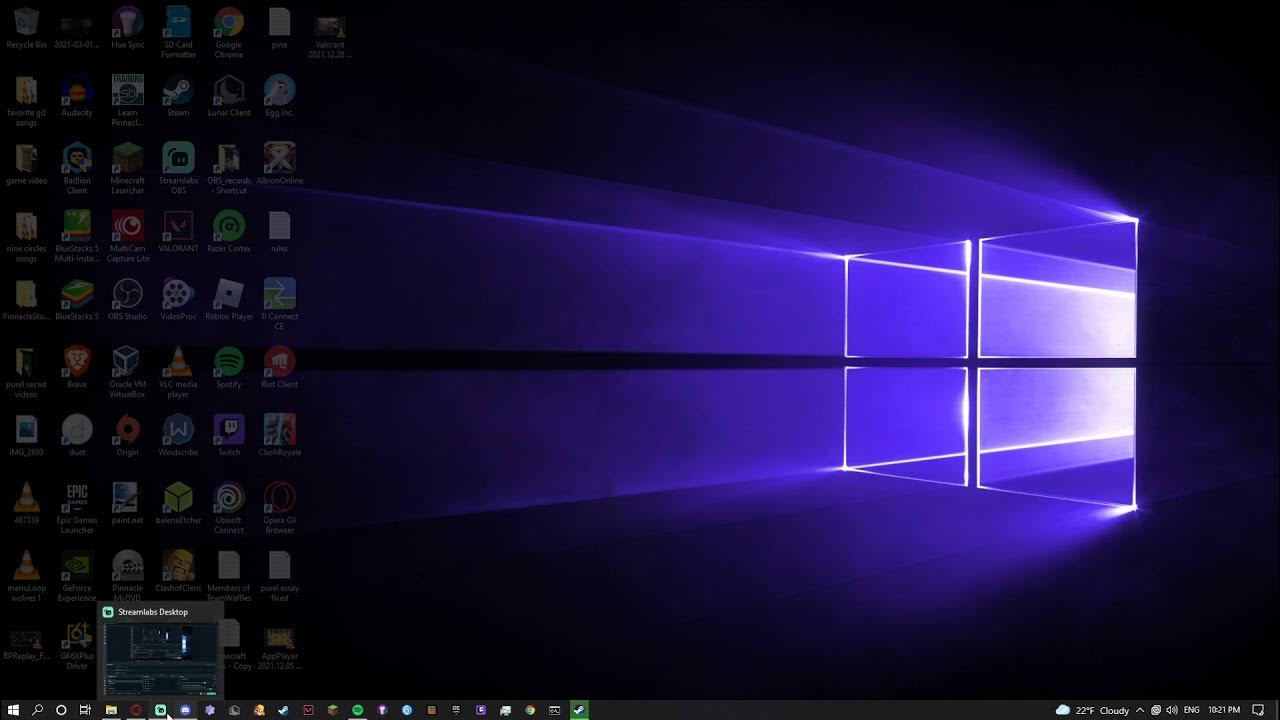The image size is (1280, 720).
Task: Launch Razer Cortex shortcut
Action: [x=229, y=233]
